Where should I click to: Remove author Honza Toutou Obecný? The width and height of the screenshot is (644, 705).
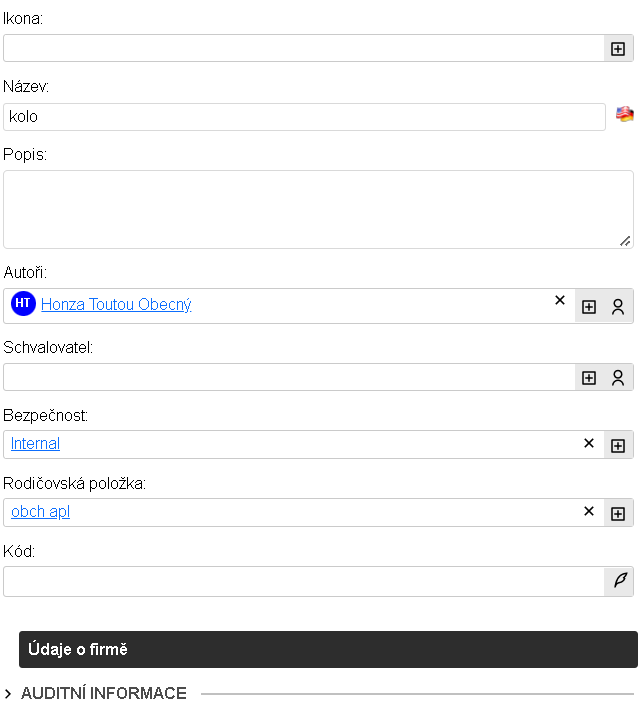coord(560,300)
